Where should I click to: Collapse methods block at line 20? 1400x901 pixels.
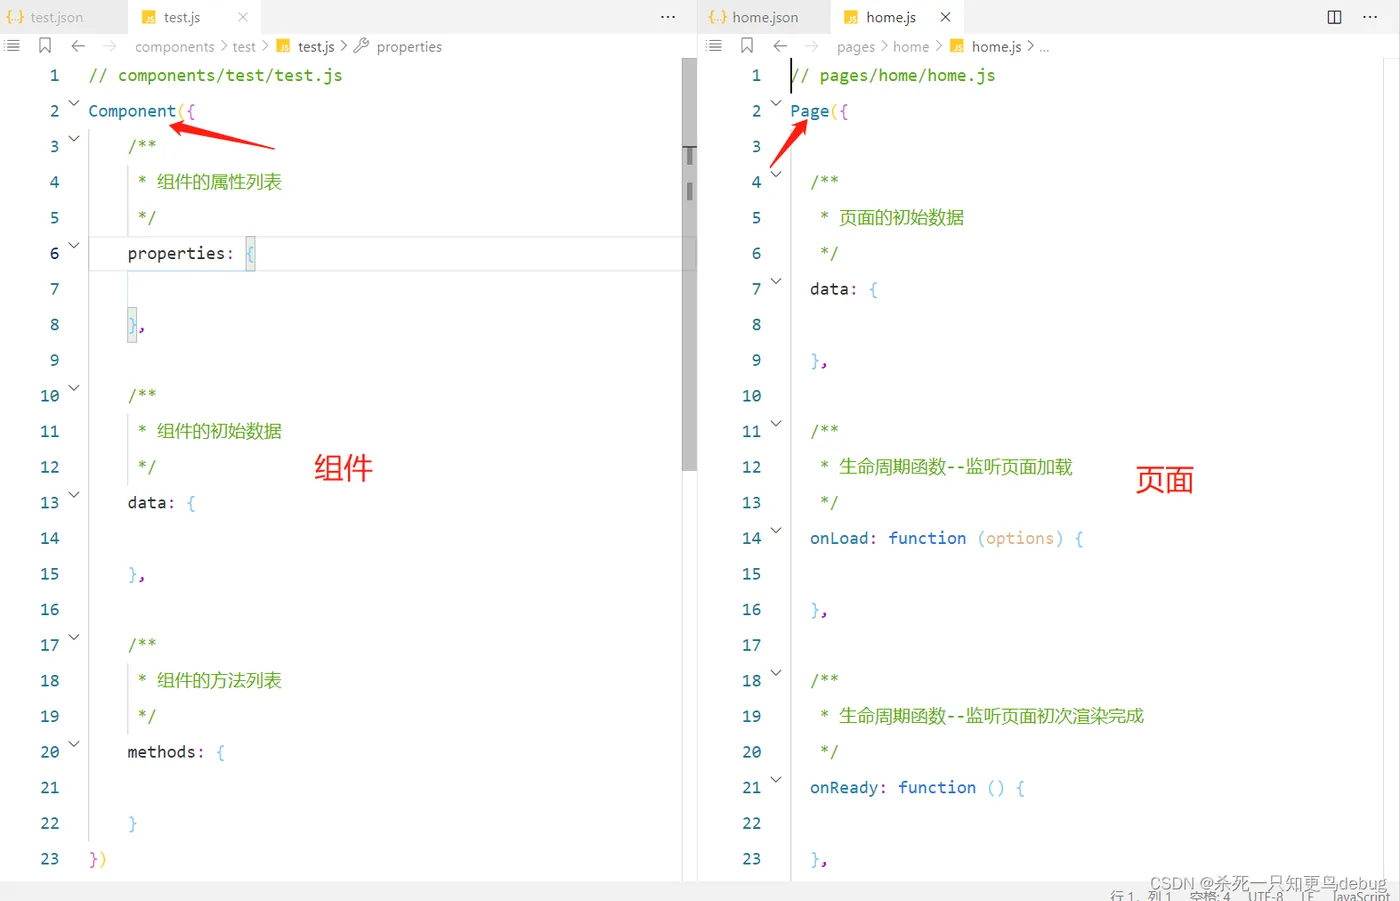[x=74, y=744]
